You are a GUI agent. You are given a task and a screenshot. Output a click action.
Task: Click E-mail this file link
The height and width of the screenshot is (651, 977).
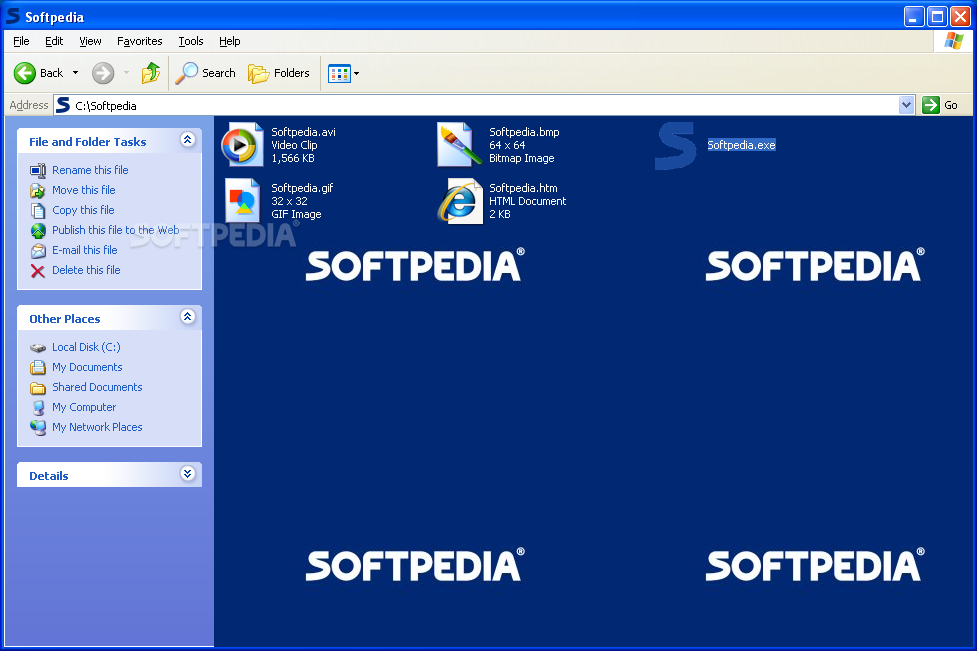(85, 250)
